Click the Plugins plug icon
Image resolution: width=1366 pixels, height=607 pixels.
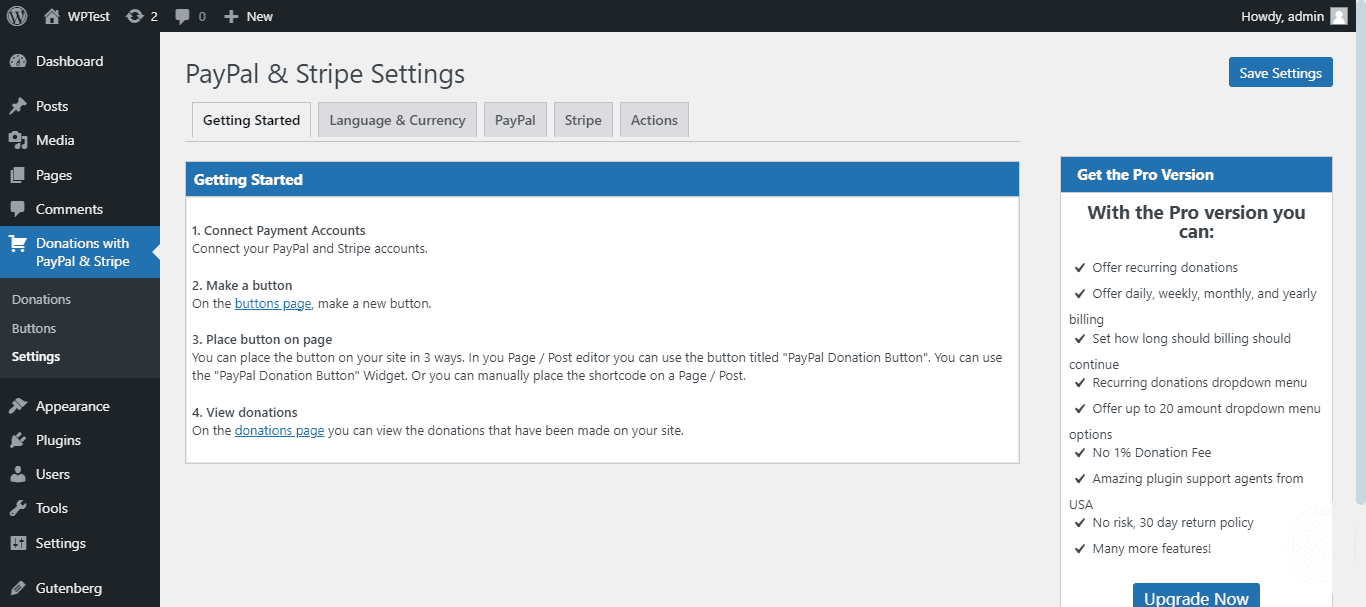[x=18, y=440]
